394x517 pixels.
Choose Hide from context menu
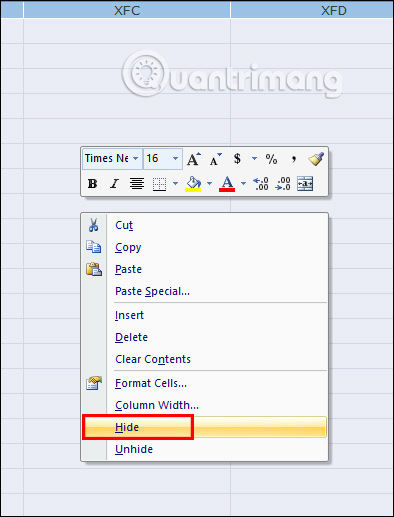(x=205, y=427)
